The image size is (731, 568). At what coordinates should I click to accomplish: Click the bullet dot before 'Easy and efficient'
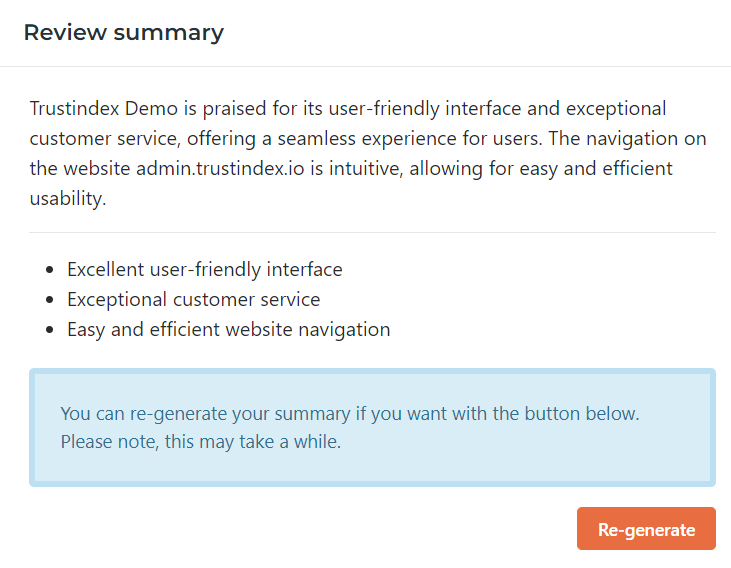(50, 330)
